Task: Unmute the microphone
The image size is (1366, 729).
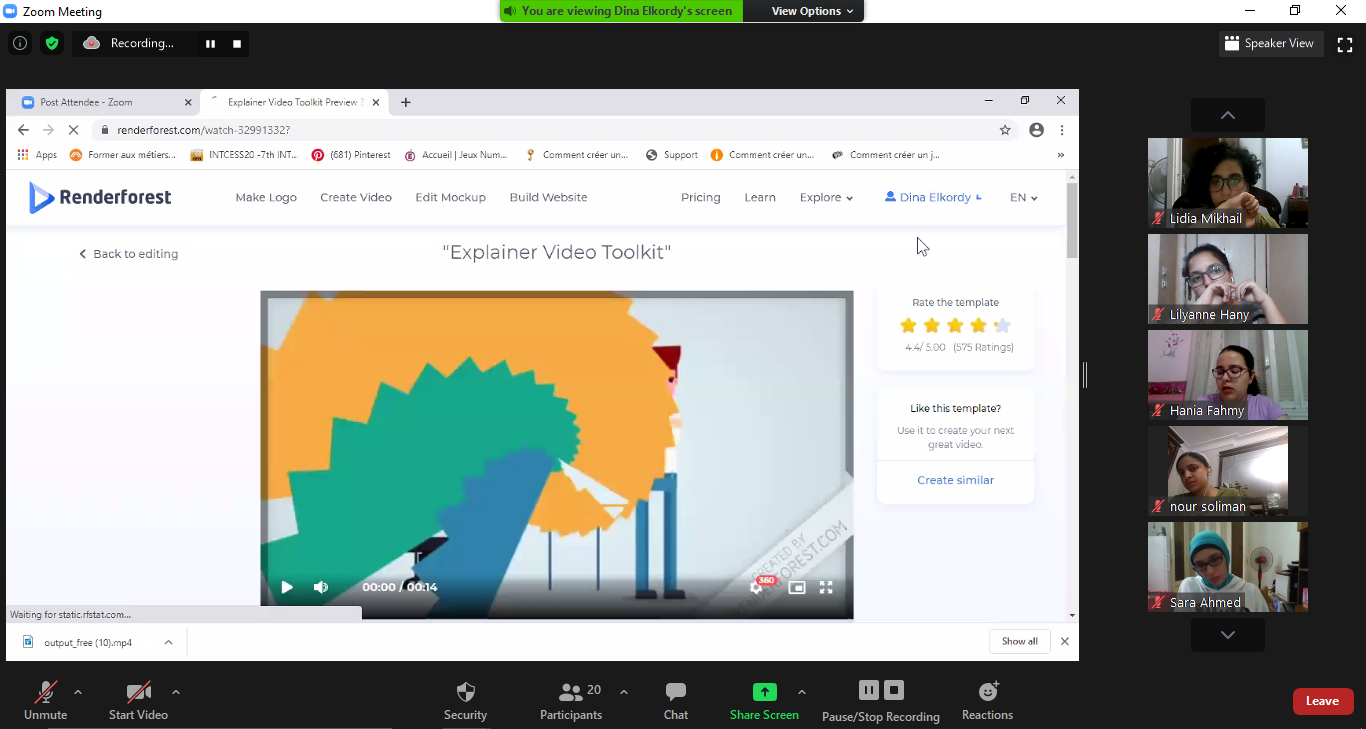Action: click(46, 692)
